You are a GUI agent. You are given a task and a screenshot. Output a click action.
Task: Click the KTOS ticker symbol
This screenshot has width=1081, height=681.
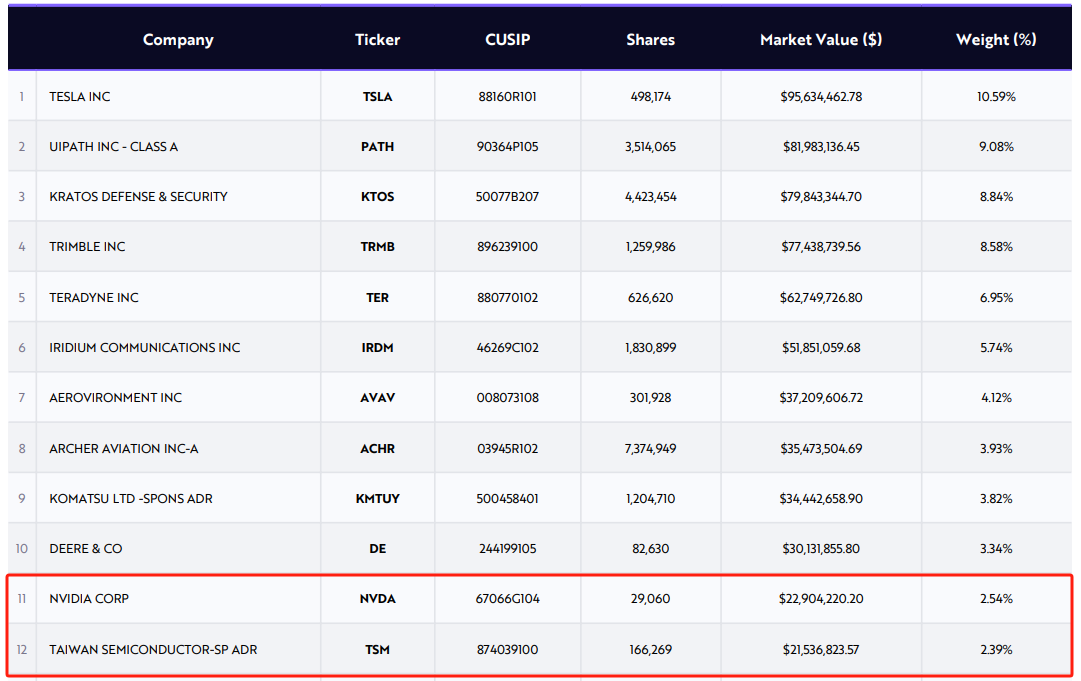tap(377, 196)
